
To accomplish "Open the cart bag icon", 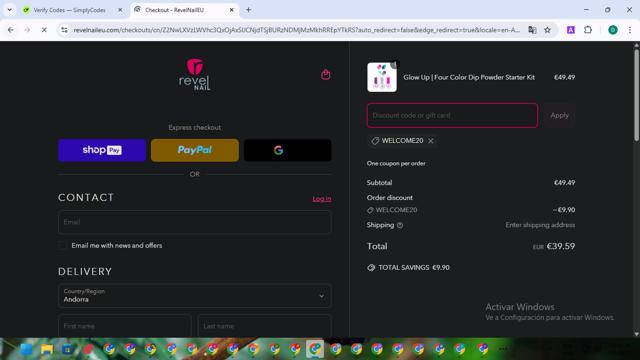I will [325, 74].
